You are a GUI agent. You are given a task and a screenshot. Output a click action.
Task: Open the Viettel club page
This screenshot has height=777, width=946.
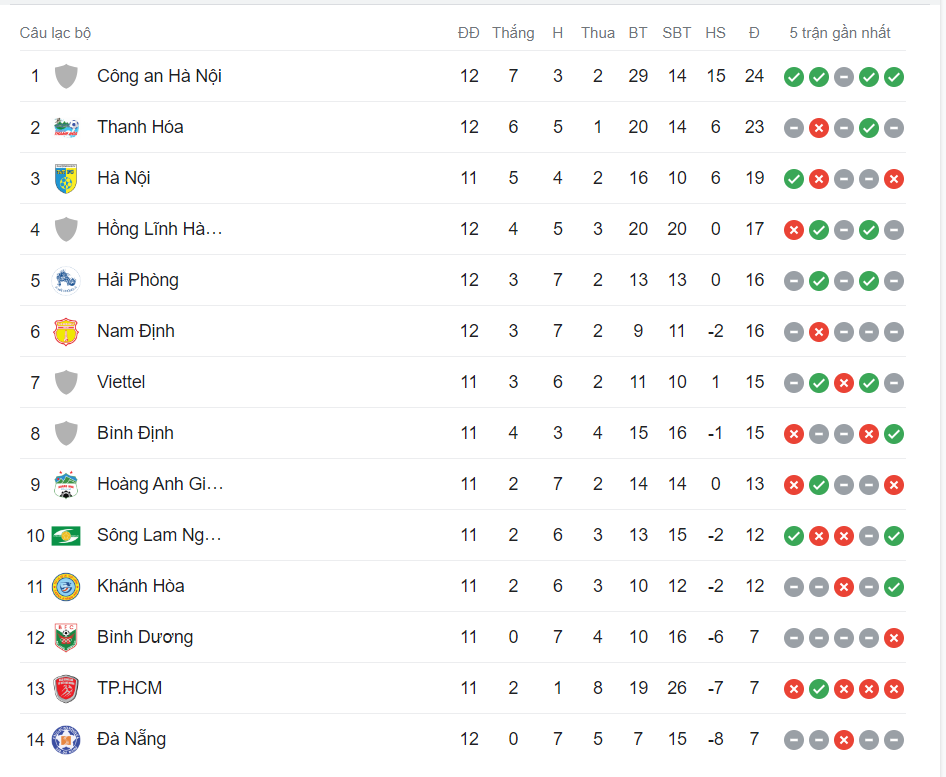coord(121,382)
